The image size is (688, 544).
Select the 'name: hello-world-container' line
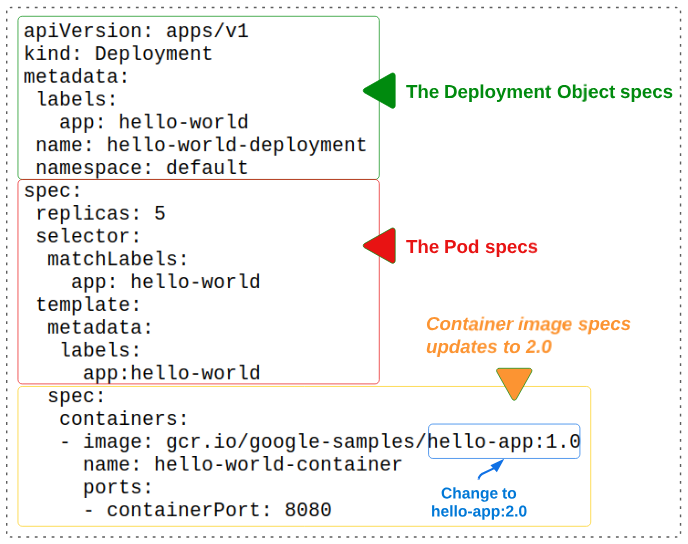[242, 464]
